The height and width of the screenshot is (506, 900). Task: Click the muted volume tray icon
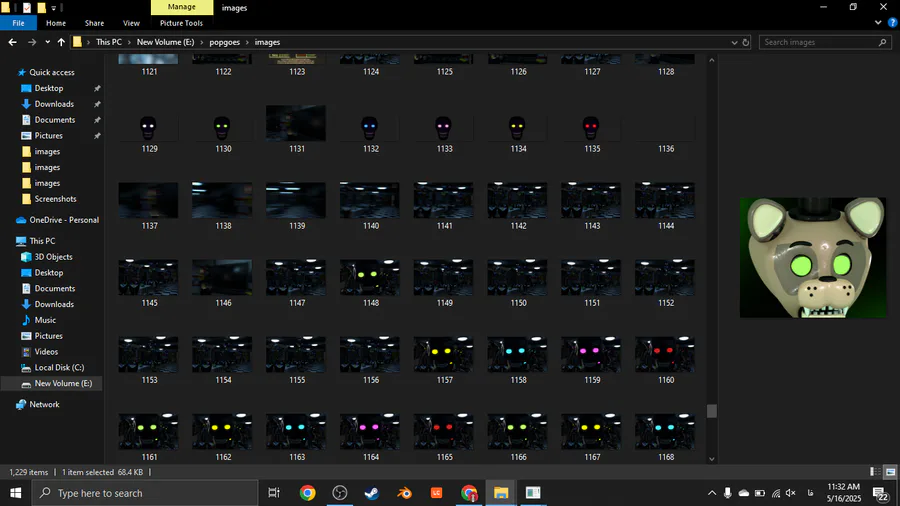pos(791,493)
